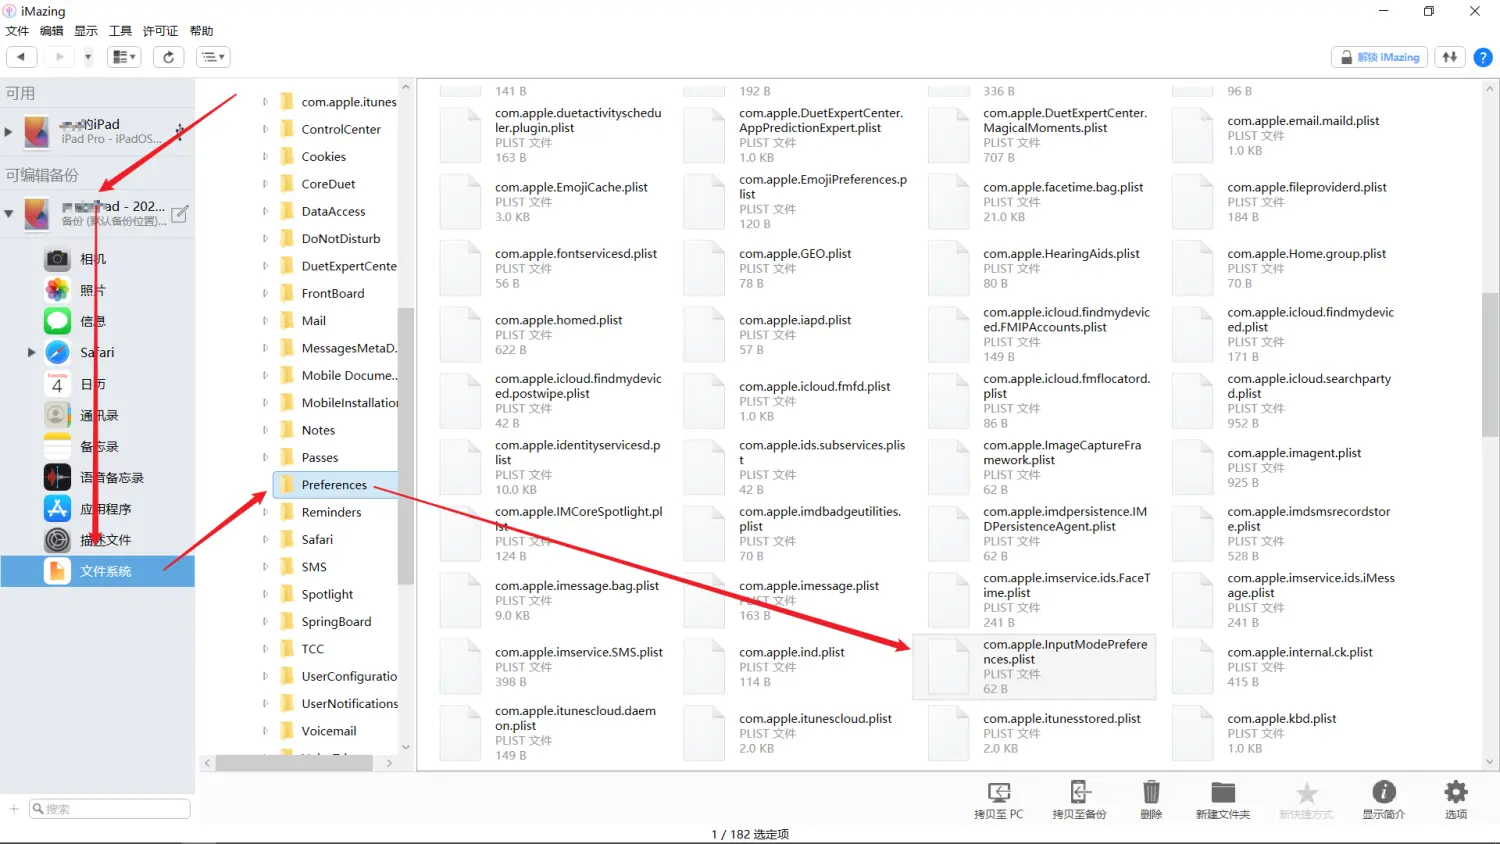This screenshot has width=1500, height=844.
Task: Click the New Folder icon
Action: click(1222, 795)
